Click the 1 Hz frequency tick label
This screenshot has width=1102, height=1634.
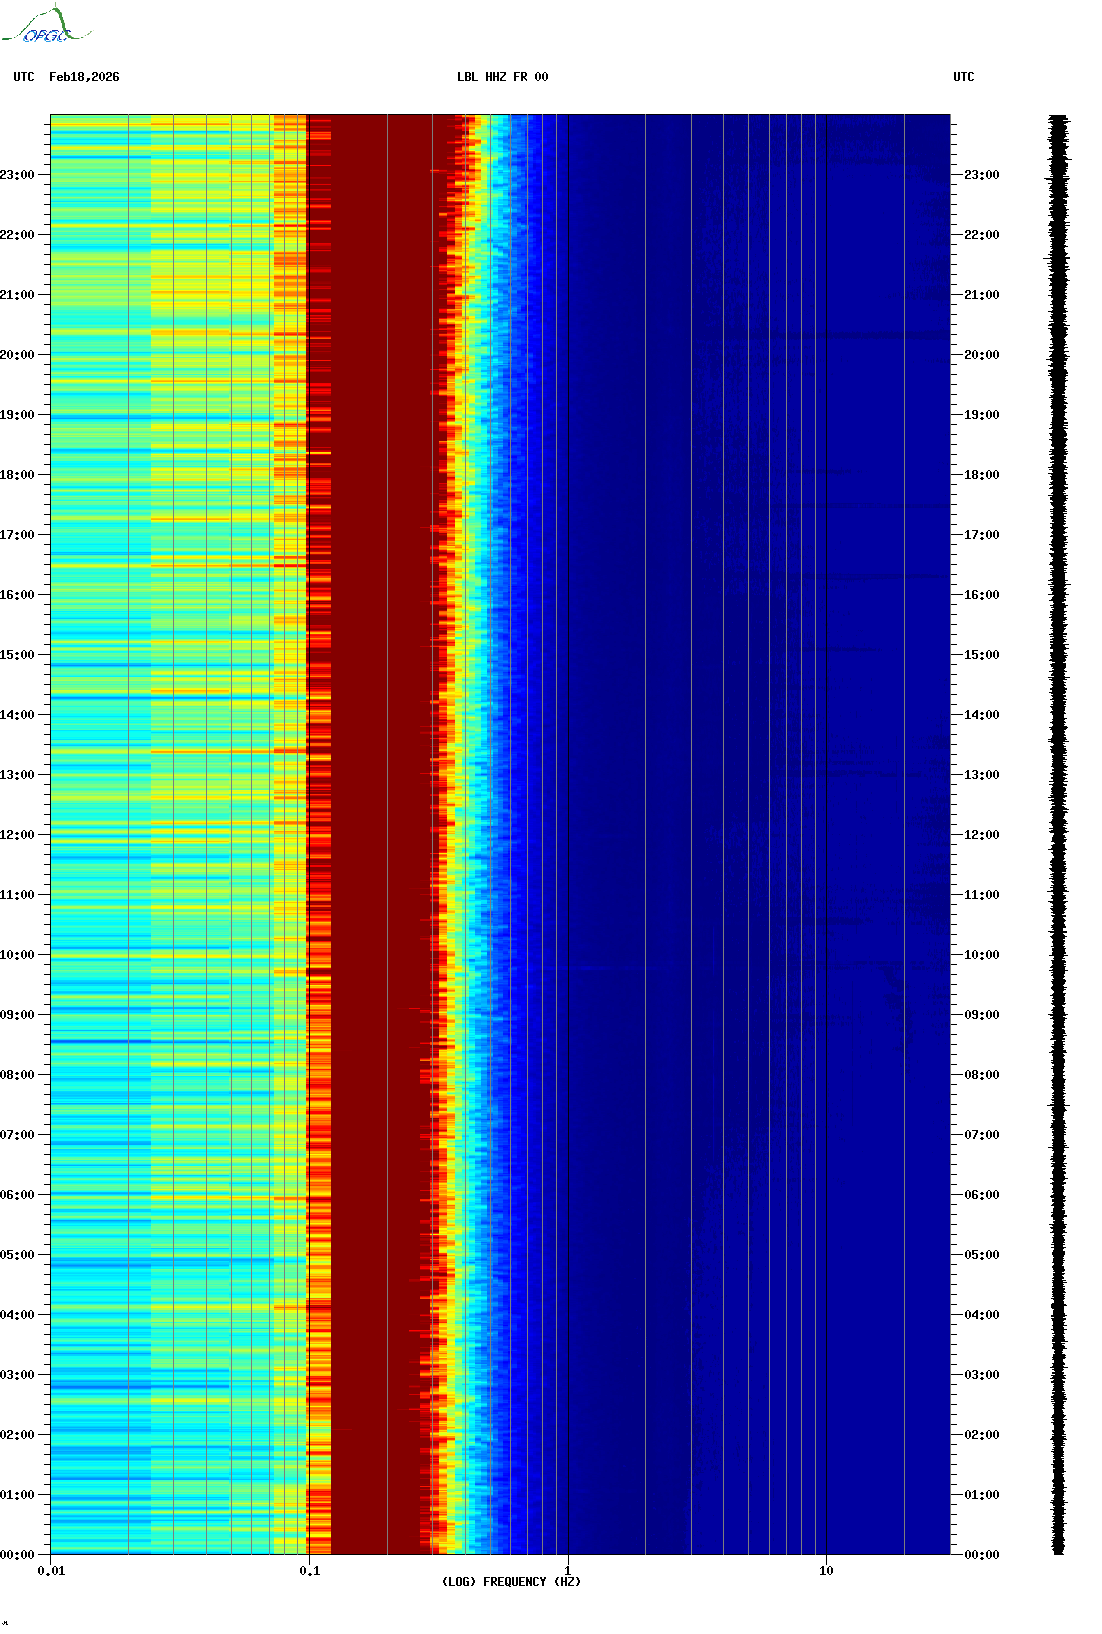tap(568, 1570)
